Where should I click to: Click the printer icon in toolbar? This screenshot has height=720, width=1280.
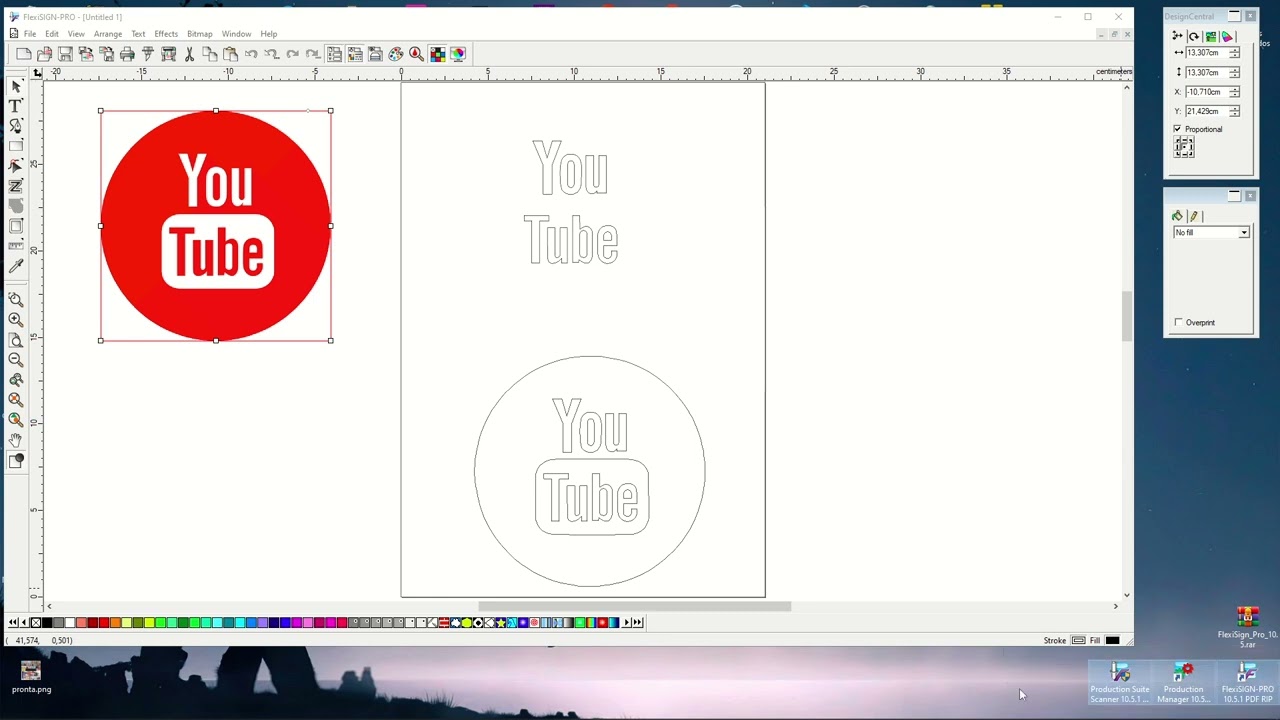click(x=127, y=54)
